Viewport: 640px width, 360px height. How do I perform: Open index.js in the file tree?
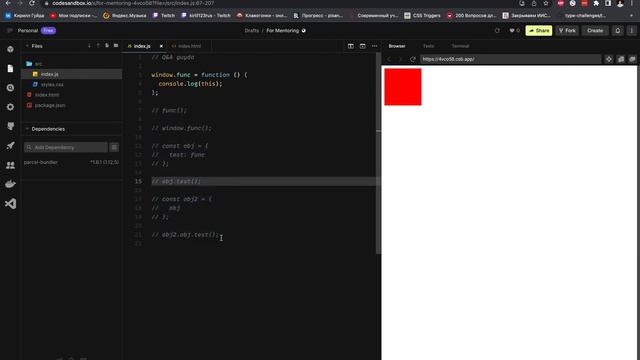pos(72,74)
